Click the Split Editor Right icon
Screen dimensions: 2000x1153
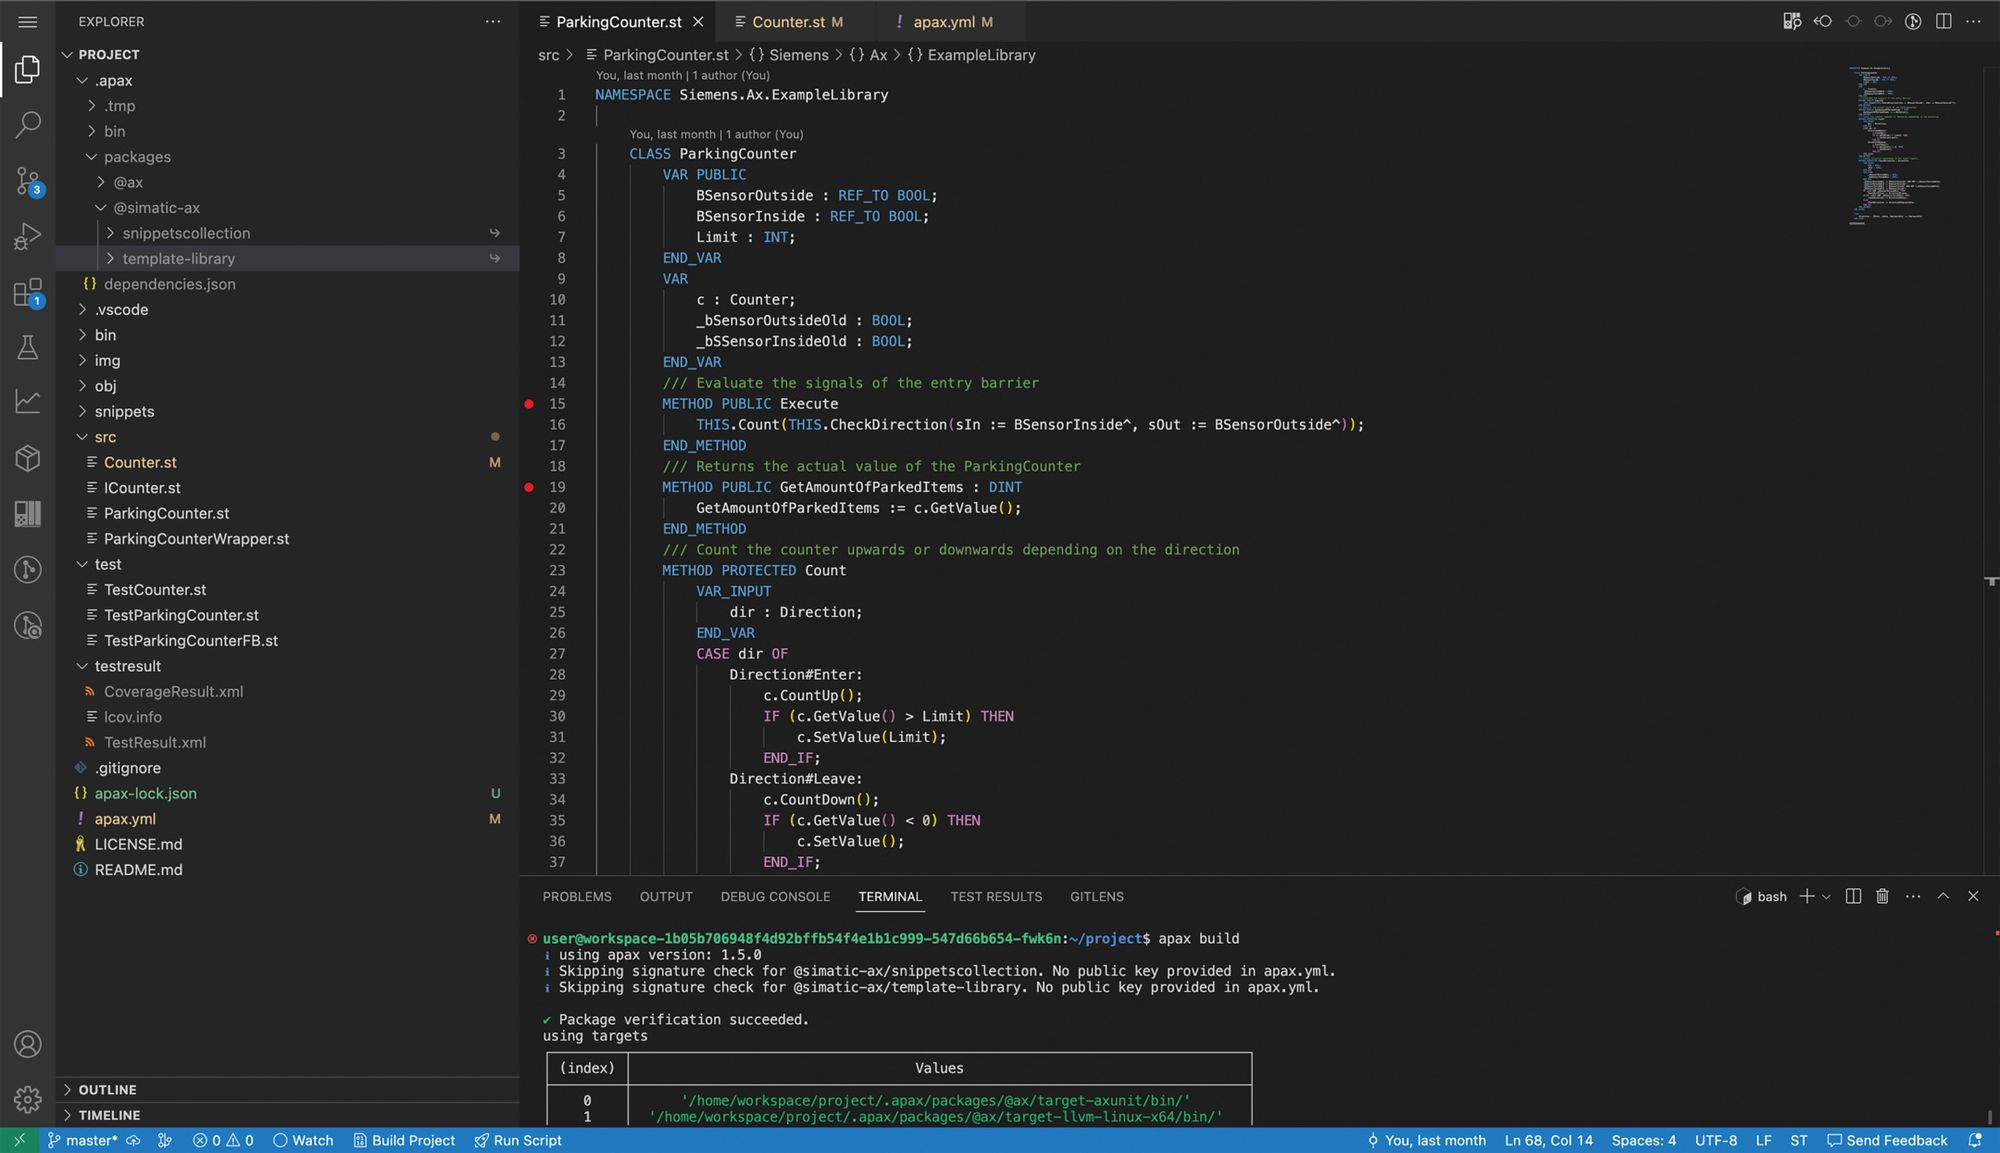pyautogui.click(x=1943, y=21)
